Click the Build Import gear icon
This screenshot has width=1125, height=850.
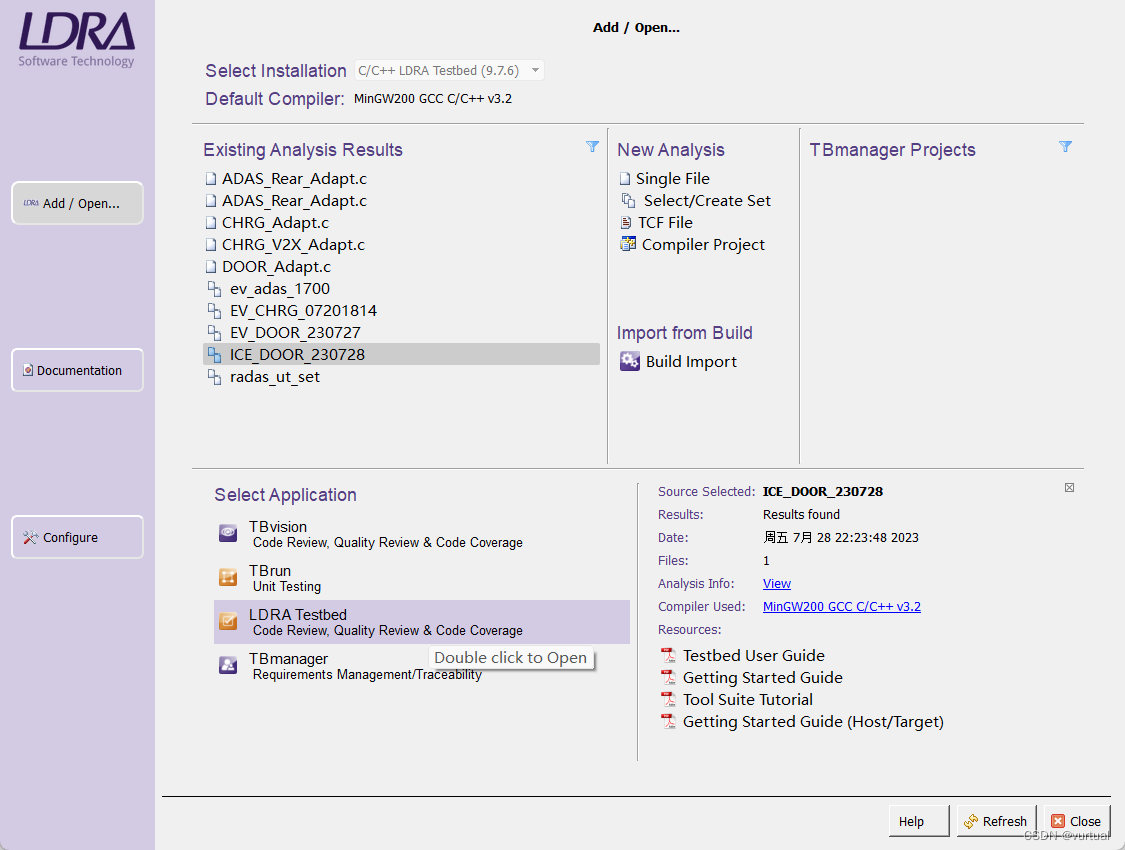click(629, 361)
